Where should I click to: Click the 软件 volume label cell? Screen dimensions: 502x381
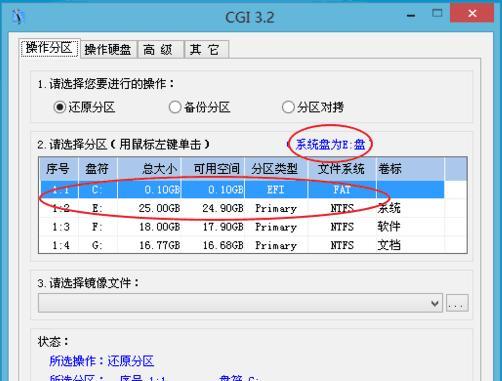(389, 227)
